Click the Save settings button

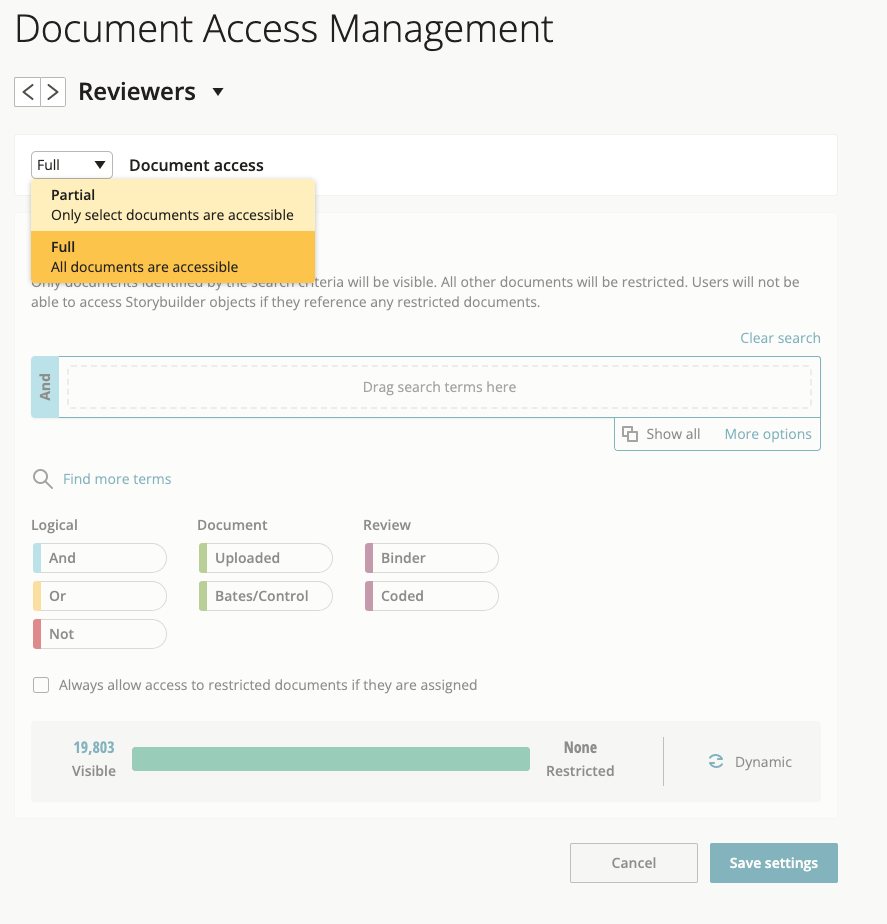(x=773, y=862)
